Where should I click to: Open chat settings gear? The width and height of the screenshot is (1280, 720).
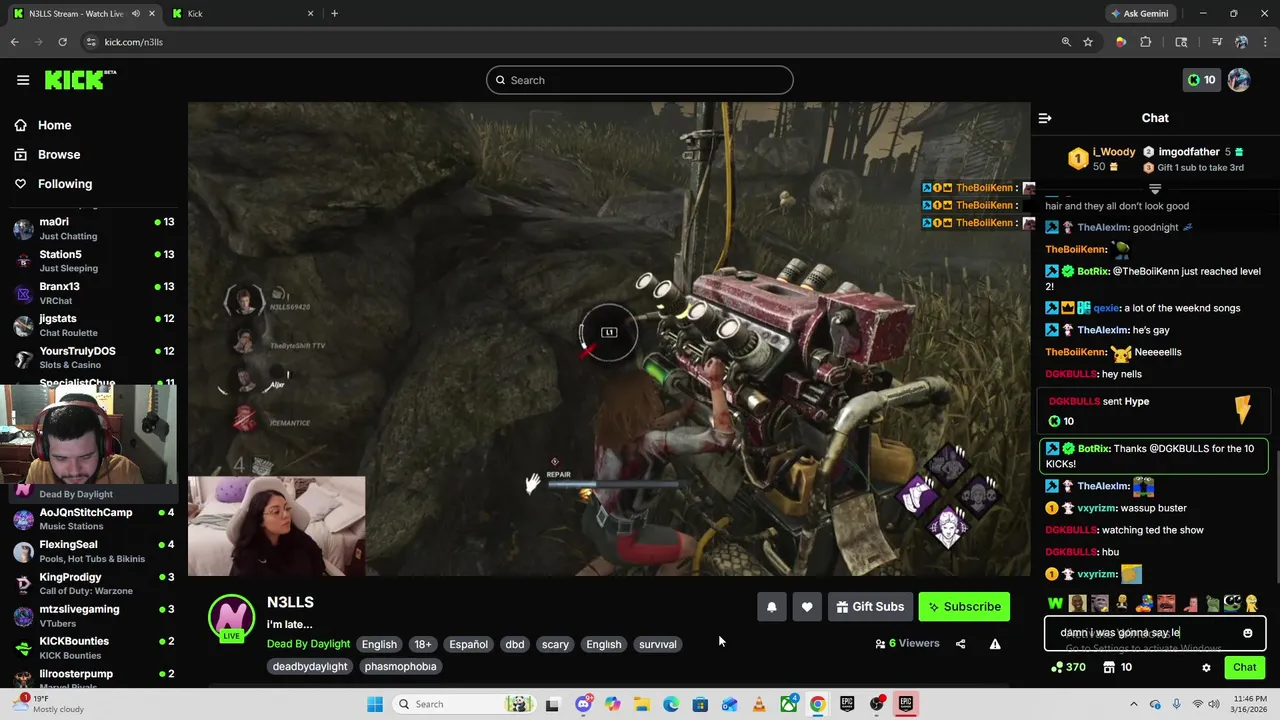[1206, 667]
